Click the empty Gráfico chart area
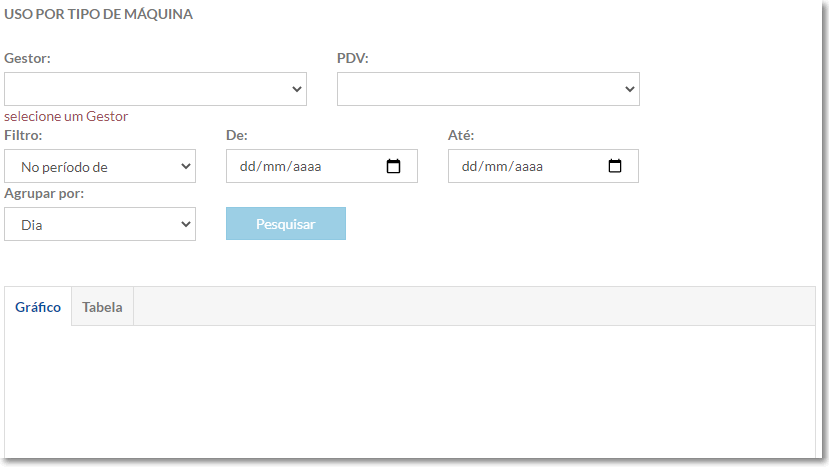 [x=410, y=391]
